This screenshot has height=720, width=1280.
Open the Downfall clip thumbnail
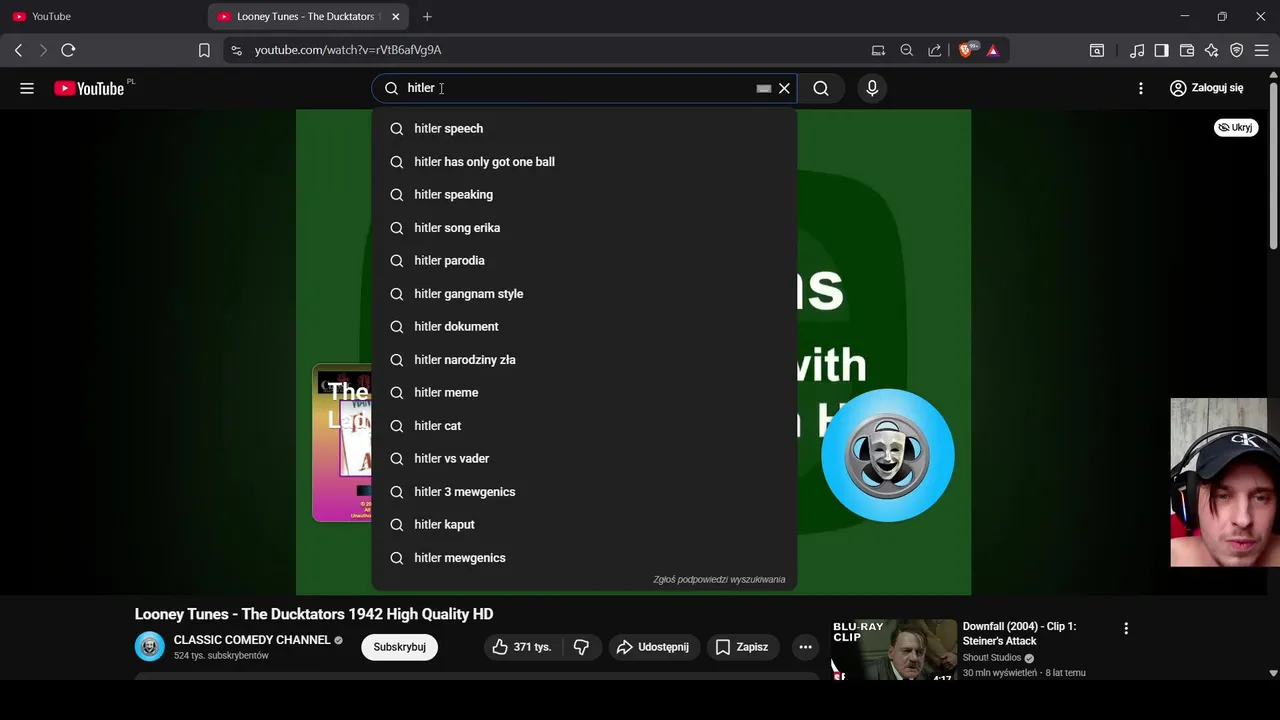(894, 649)
